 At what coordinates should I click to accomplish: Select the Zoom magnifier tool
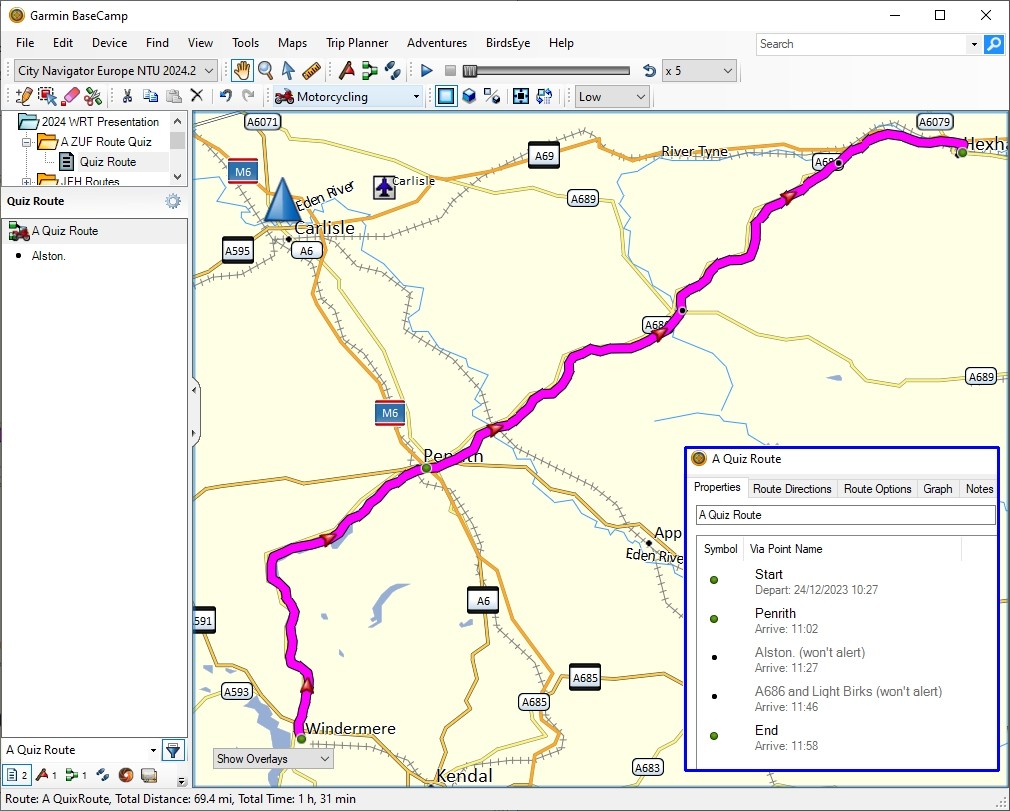pyautogui.click(x=265, y=70)
